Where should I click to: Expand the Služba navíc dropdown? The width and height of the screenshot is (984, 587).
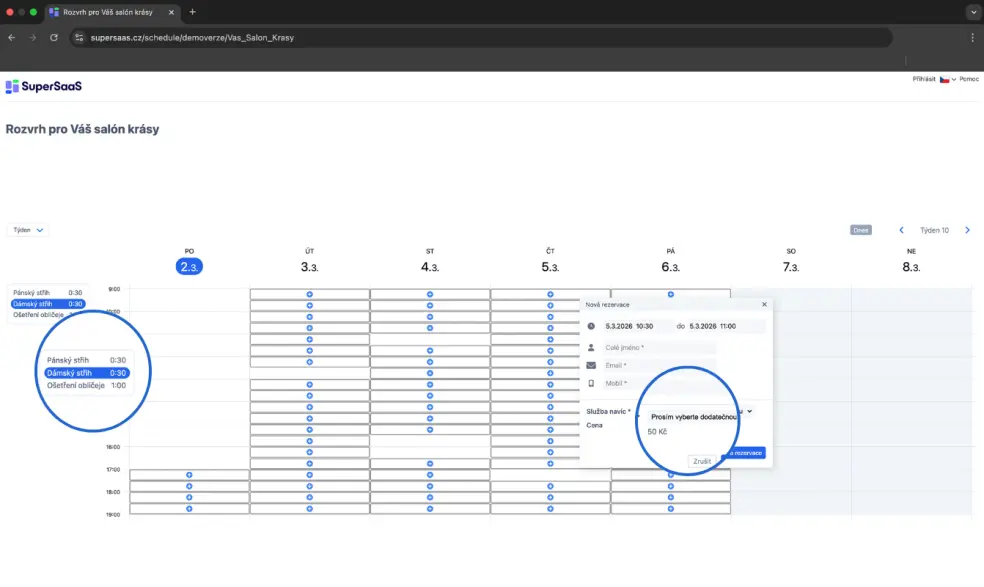click(749, 411)
